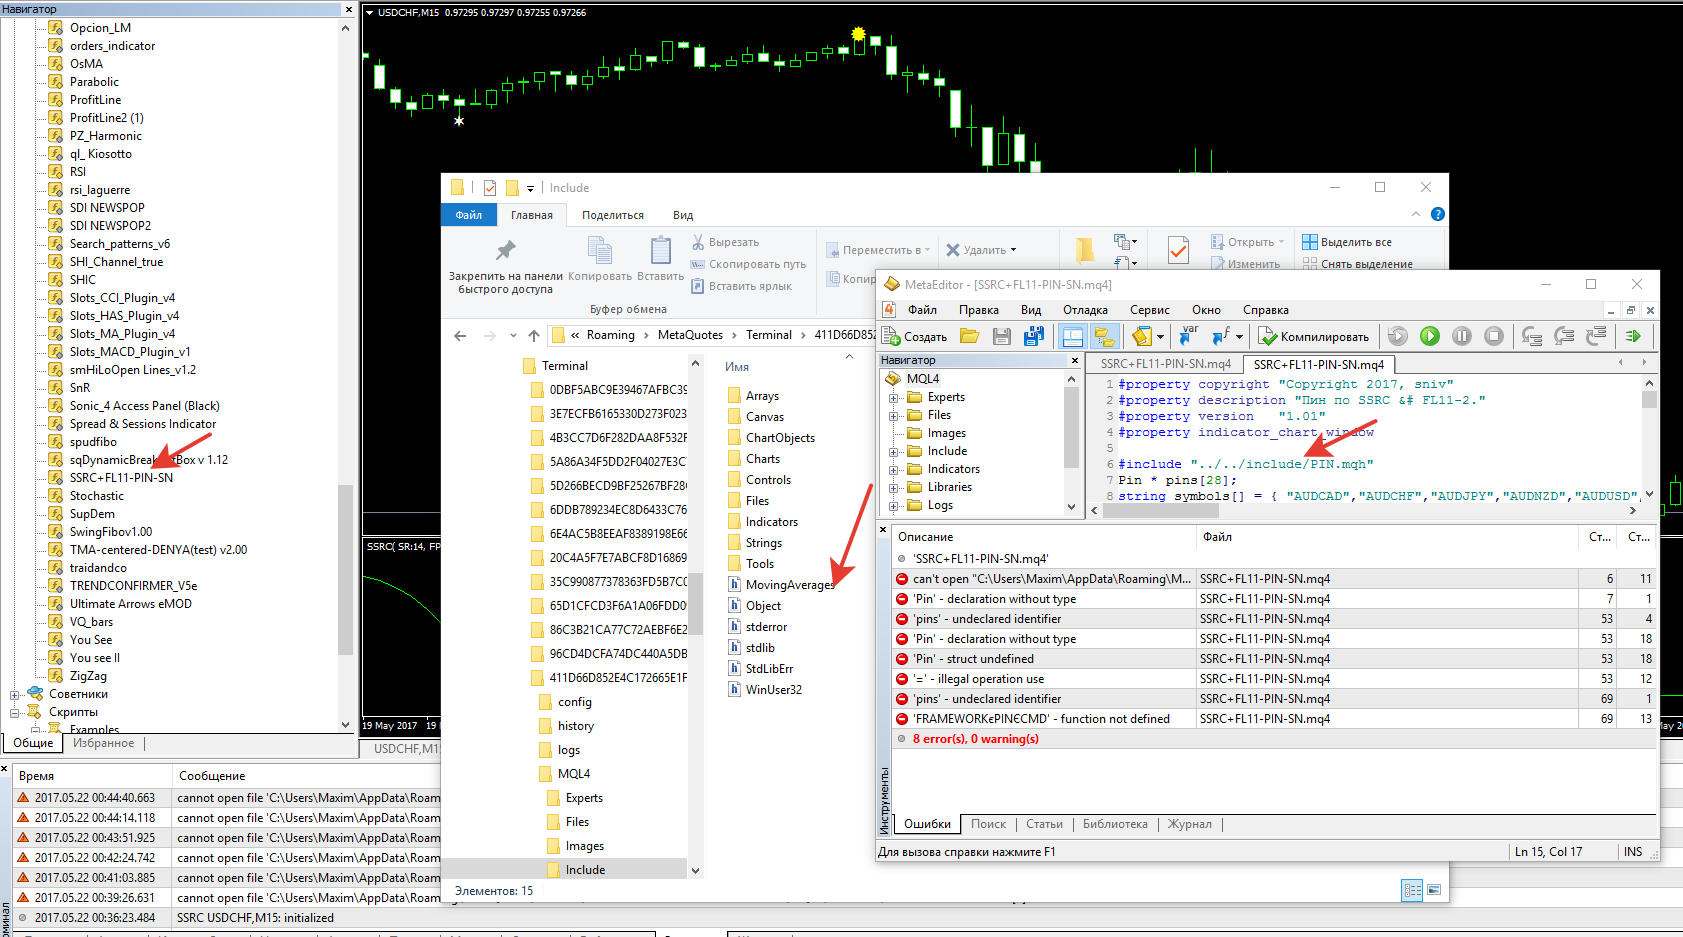Click the Компилировать button
1683x937 pixels.
tap(1313, 336)
